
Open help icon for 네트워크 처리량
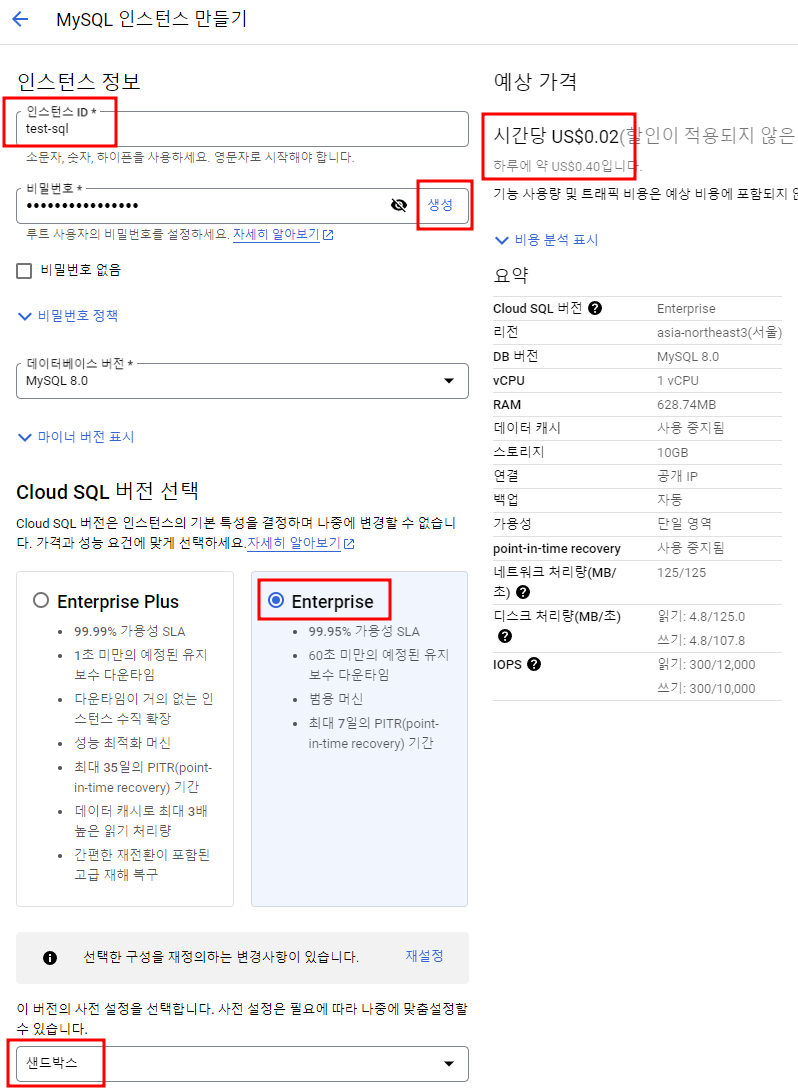[523, 592]
